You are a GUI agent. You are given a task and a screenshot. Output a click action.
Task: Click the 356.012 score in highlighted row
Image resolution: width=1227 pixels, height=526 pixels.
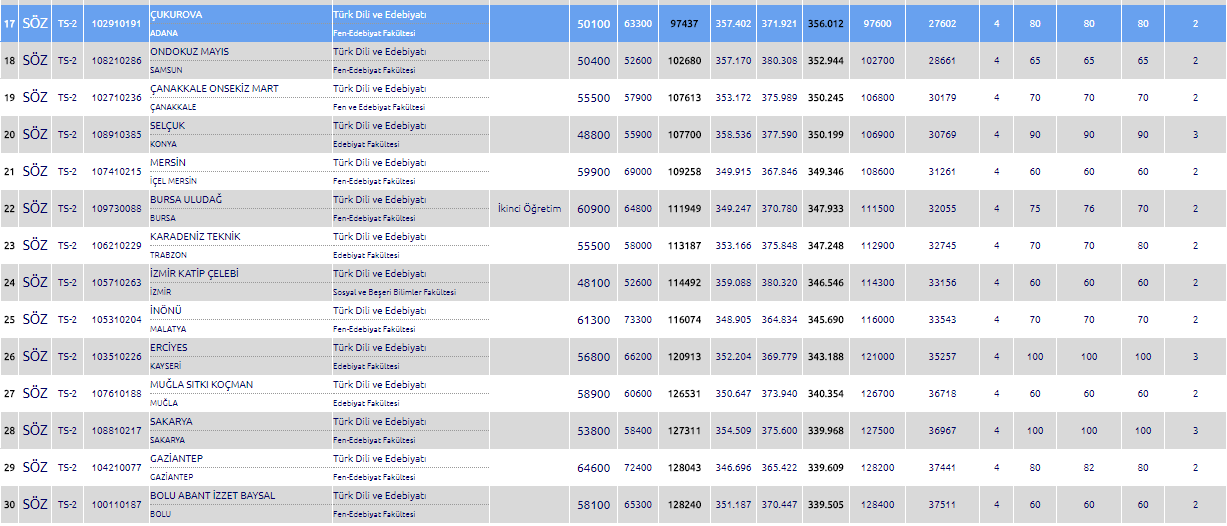826,23
